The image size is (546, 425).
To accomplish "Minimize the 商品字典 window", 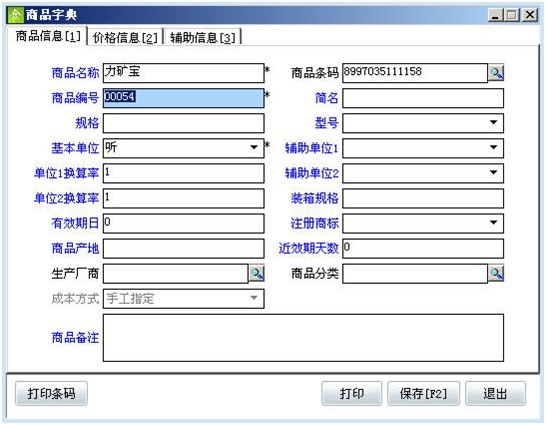I will coord(496,15).
